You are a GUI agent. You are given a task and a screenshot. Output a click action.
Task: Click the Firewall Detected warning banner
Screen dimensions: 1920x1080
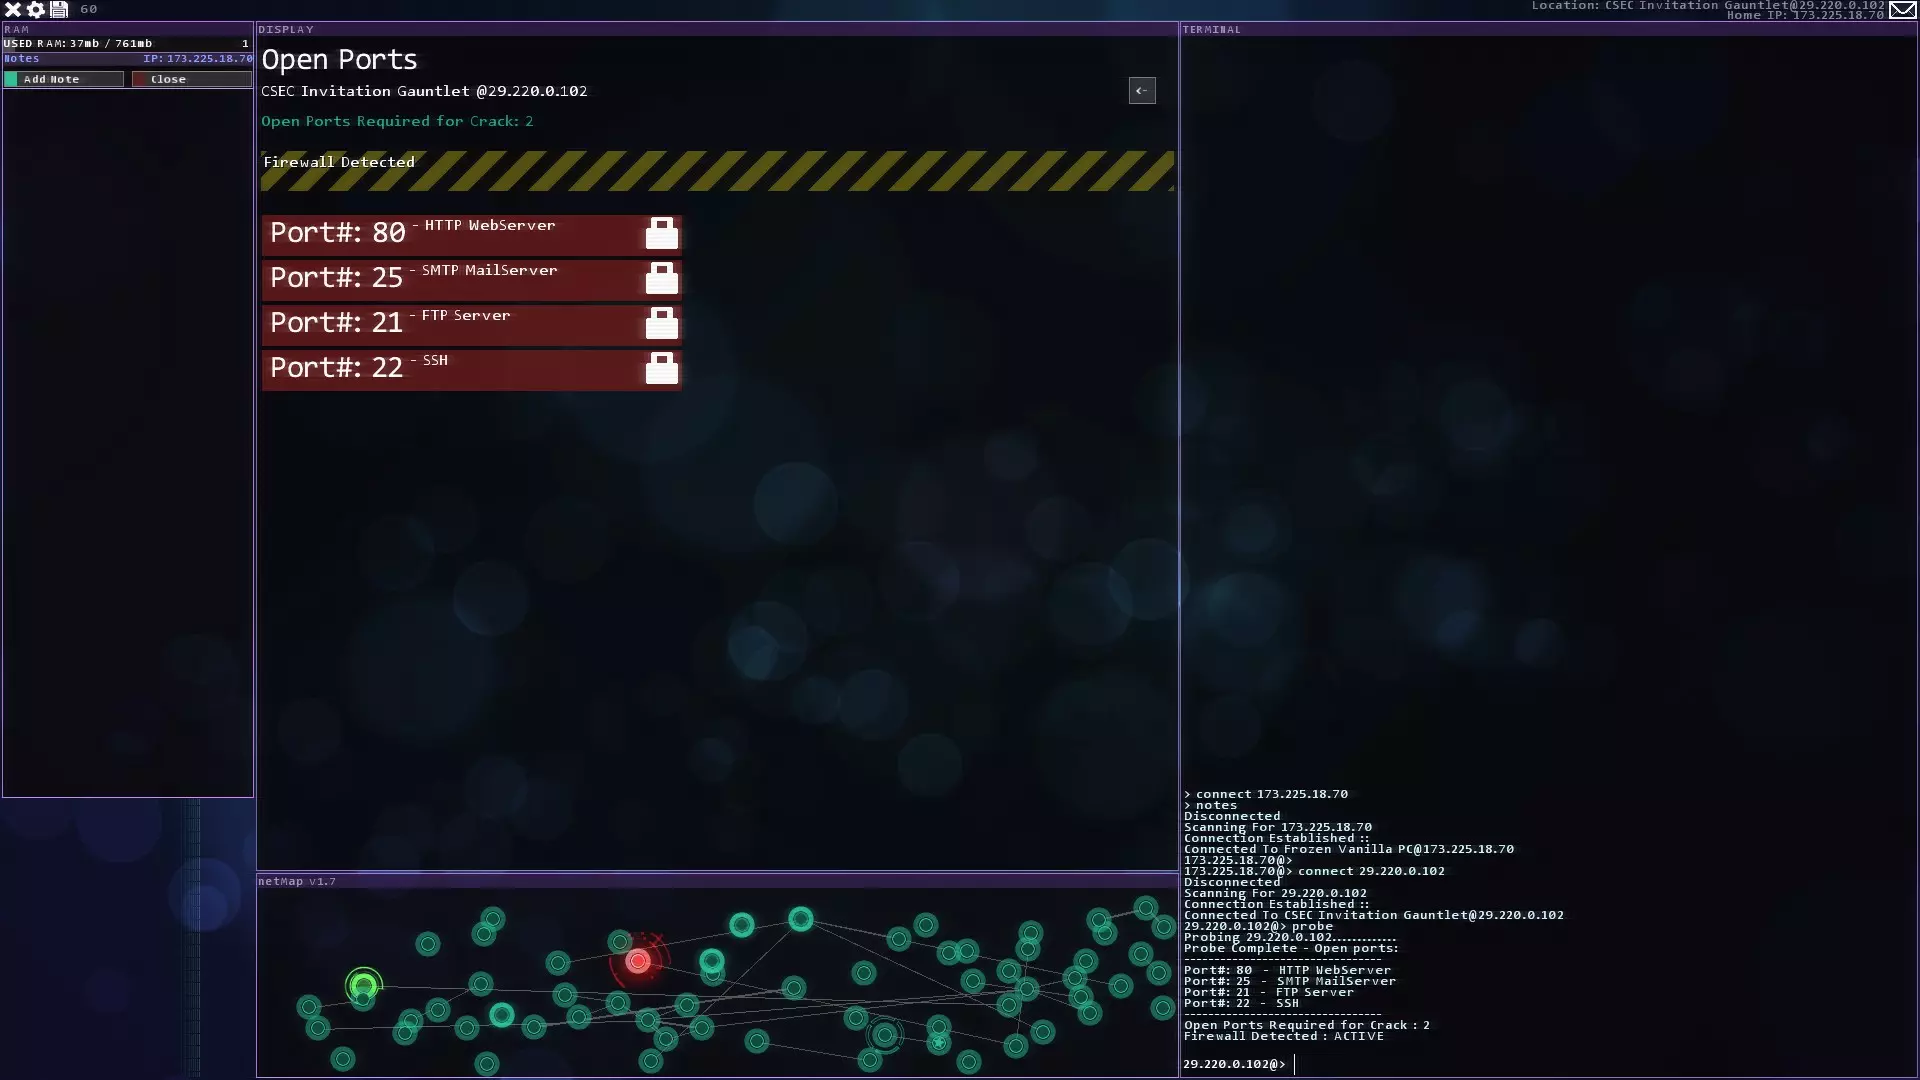coord(716,171)
